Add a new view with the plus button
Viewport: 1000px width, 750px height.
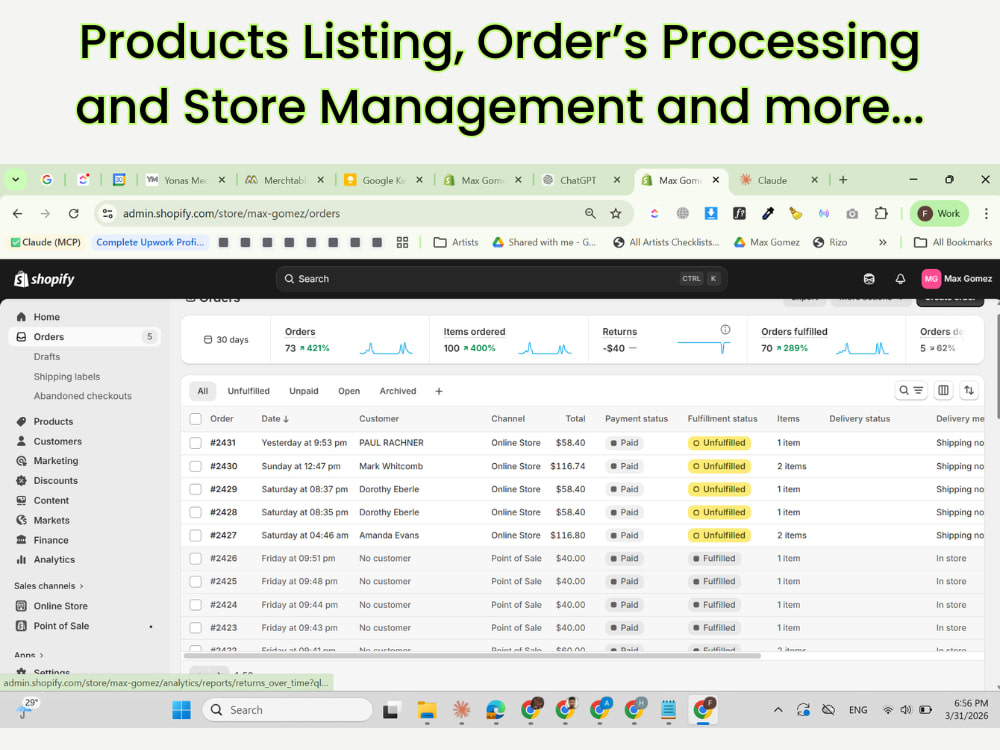(x=439, y=391)
